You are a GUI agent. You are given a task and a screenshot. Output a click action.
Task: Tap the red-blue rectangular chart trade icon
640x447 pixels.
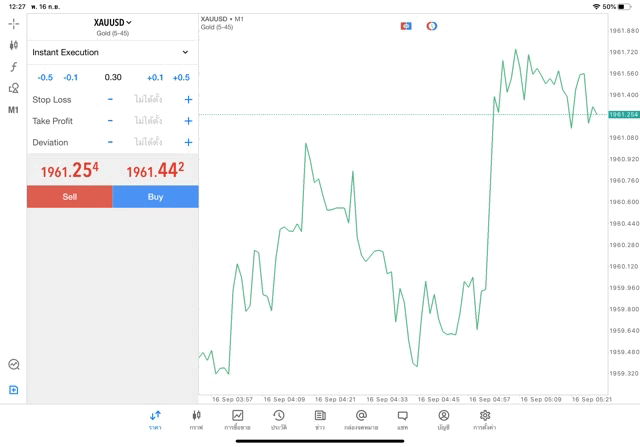pos(406,26)
